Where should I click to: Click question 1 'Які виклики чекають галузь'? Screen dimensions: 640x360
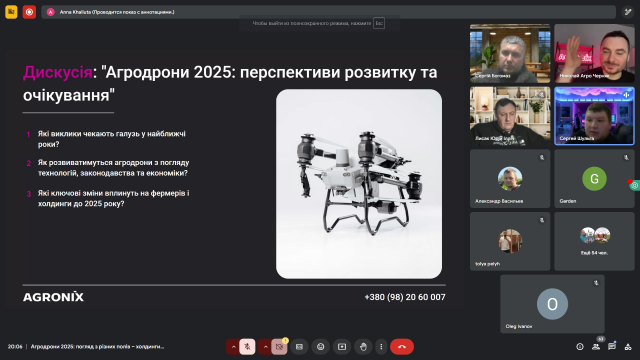(x=111, y=139)
